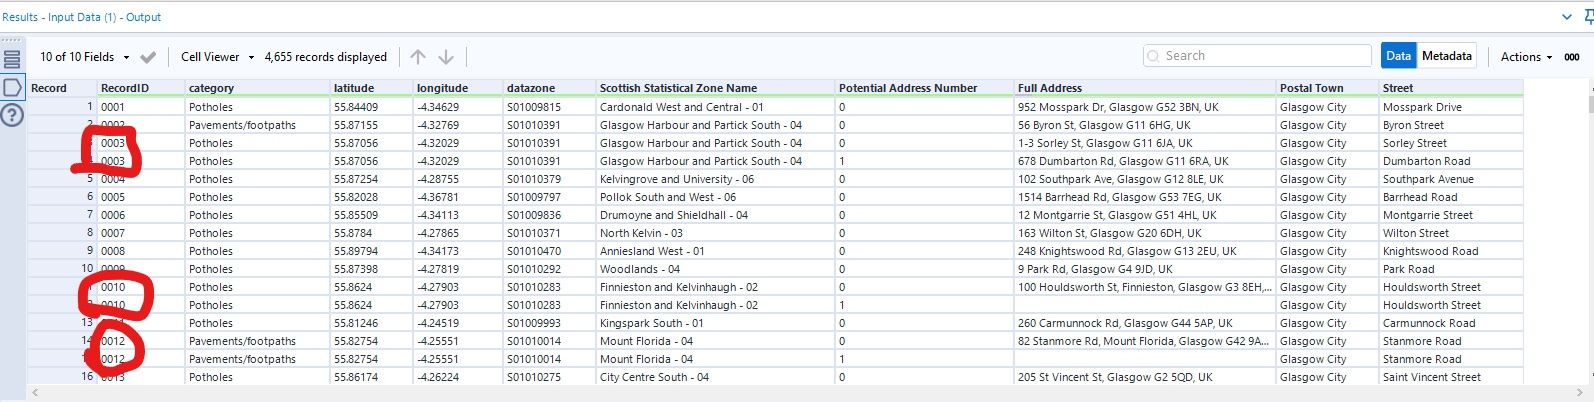Open the Actions dropdown menu
The image size is (1594, 402).
click(x=1526, y=57)
